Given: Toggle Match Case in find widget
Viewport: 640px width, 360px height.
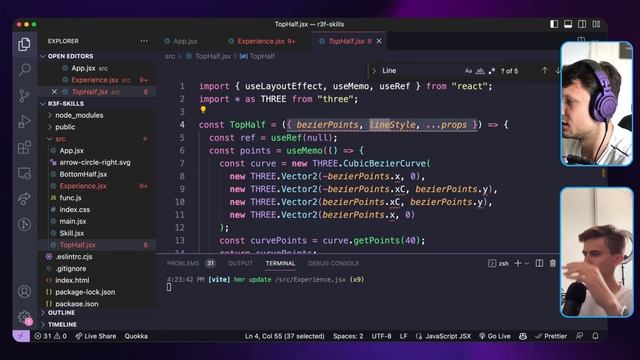Looking at the screenshot, I should [468, 71].
